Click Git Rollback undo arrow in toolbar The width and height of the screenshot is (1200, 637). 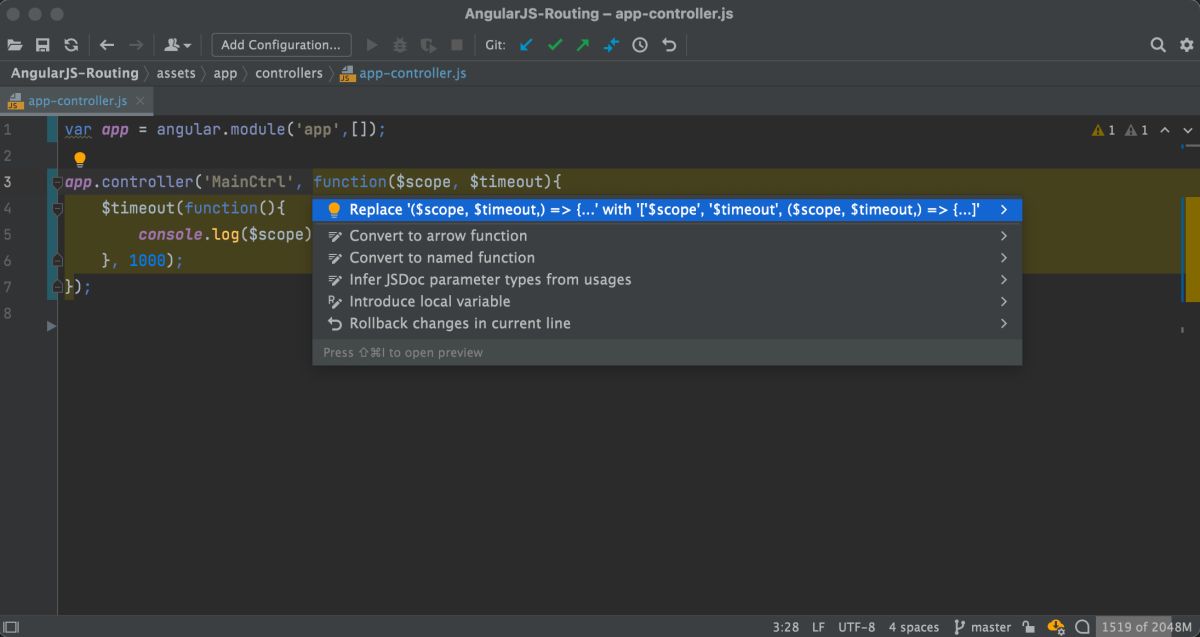pyautogui.click(x=669, y=45)
